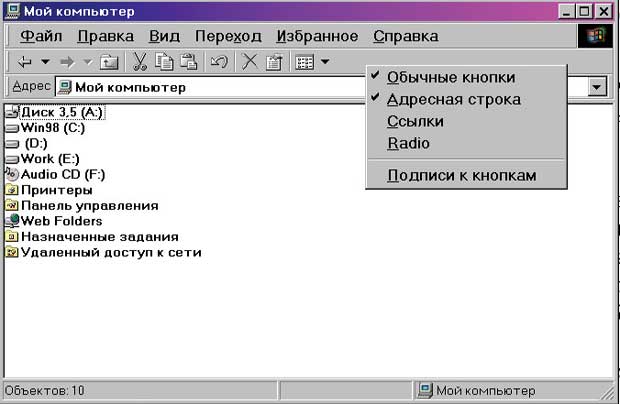Uncheck Обычные кнопки in context menu

[x=467, y=77]
